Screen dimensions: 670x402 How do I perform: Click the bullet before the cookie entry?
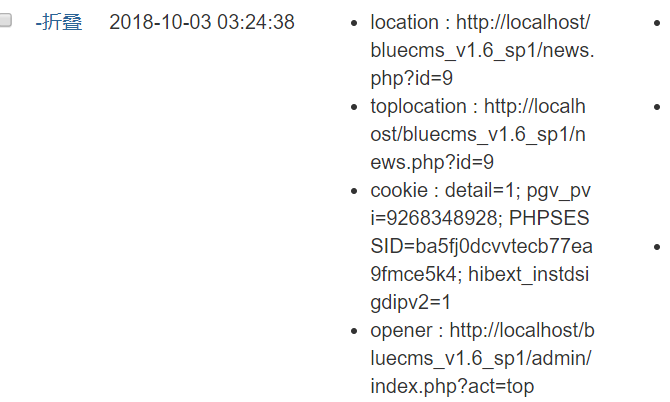tap(356, 191)
